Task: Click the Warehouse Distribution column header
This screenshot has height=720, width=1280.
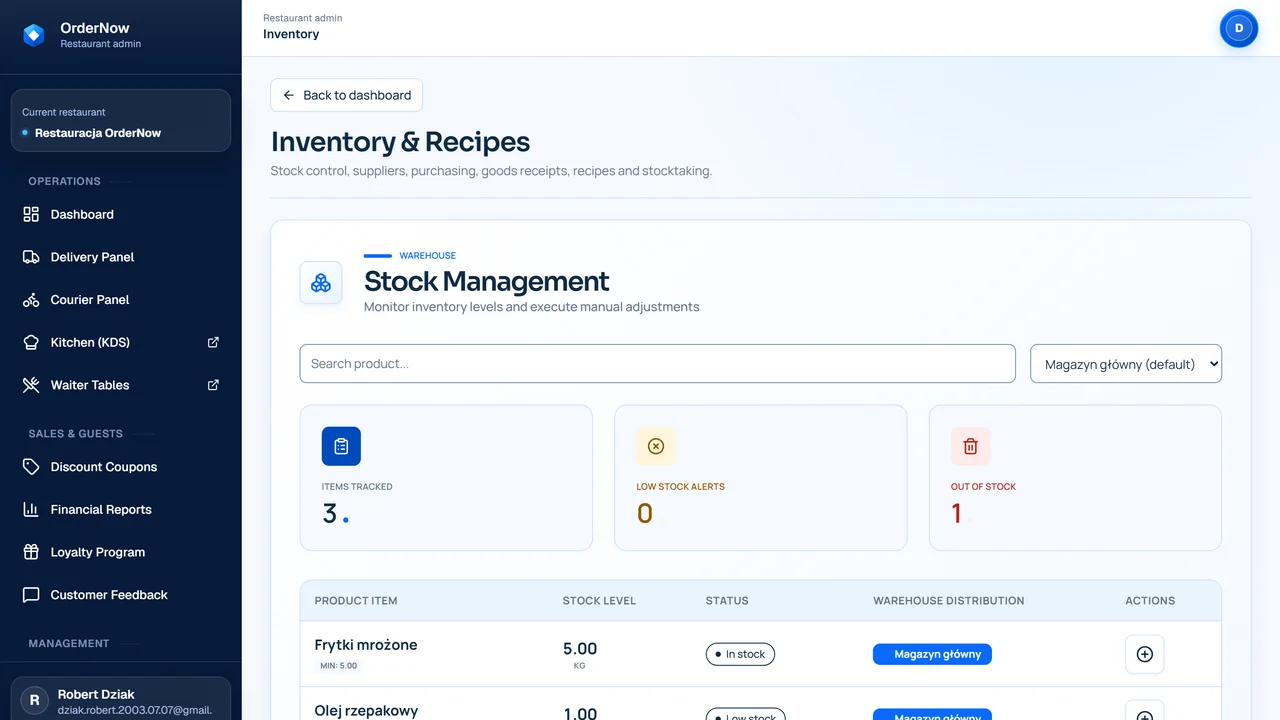Action: click(x=949, y=601)
